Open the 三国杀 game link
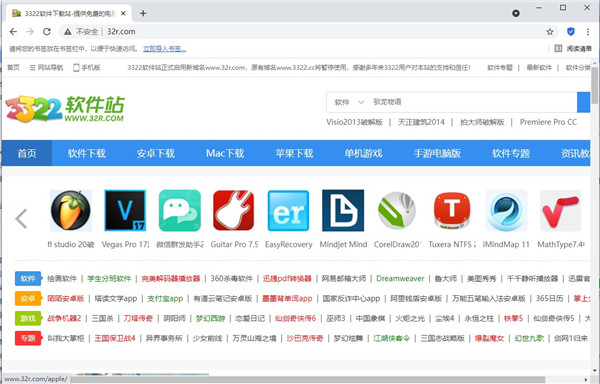The height and width of the screenshot is (384, 600). [x=102, y=318]
